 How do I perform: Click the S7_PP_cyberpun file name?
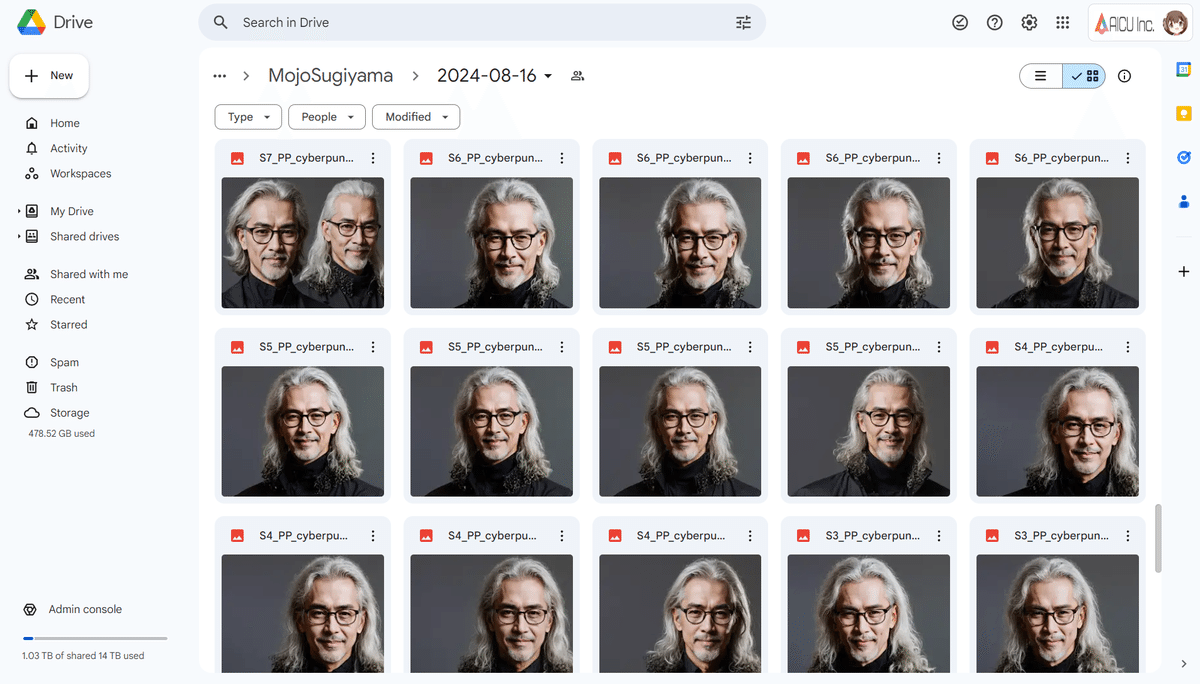coord(306,158)
